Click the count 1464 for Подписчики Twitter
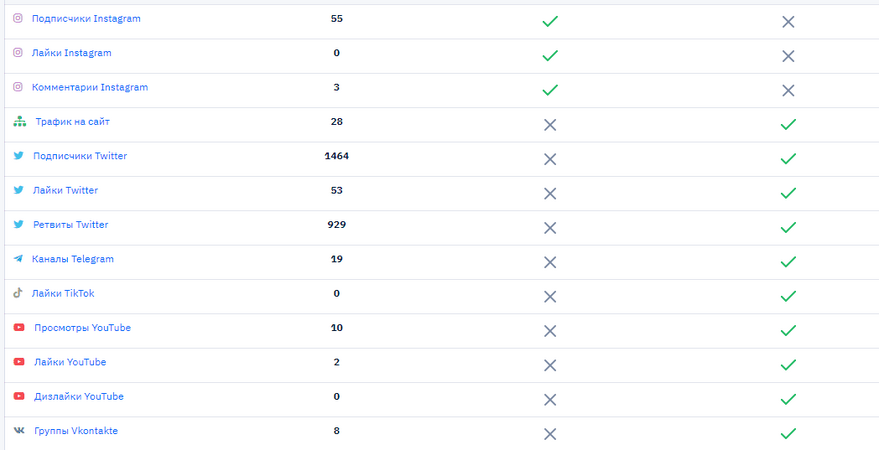The height and width of the screenshot is (450, 879). (x=336, y=156)
